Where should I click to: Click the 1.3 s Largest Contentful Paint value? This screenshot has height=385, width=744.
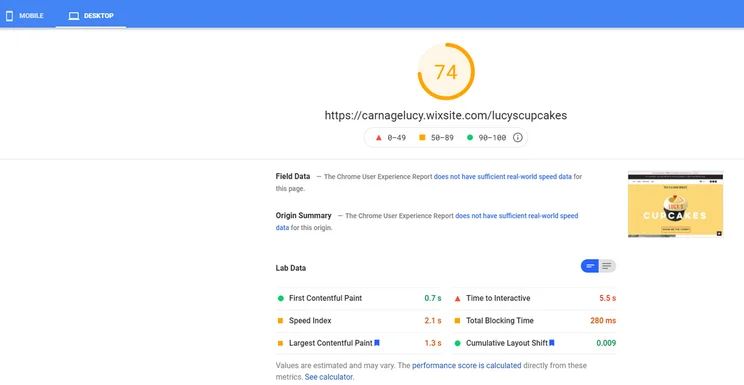[x=433, y=343]
